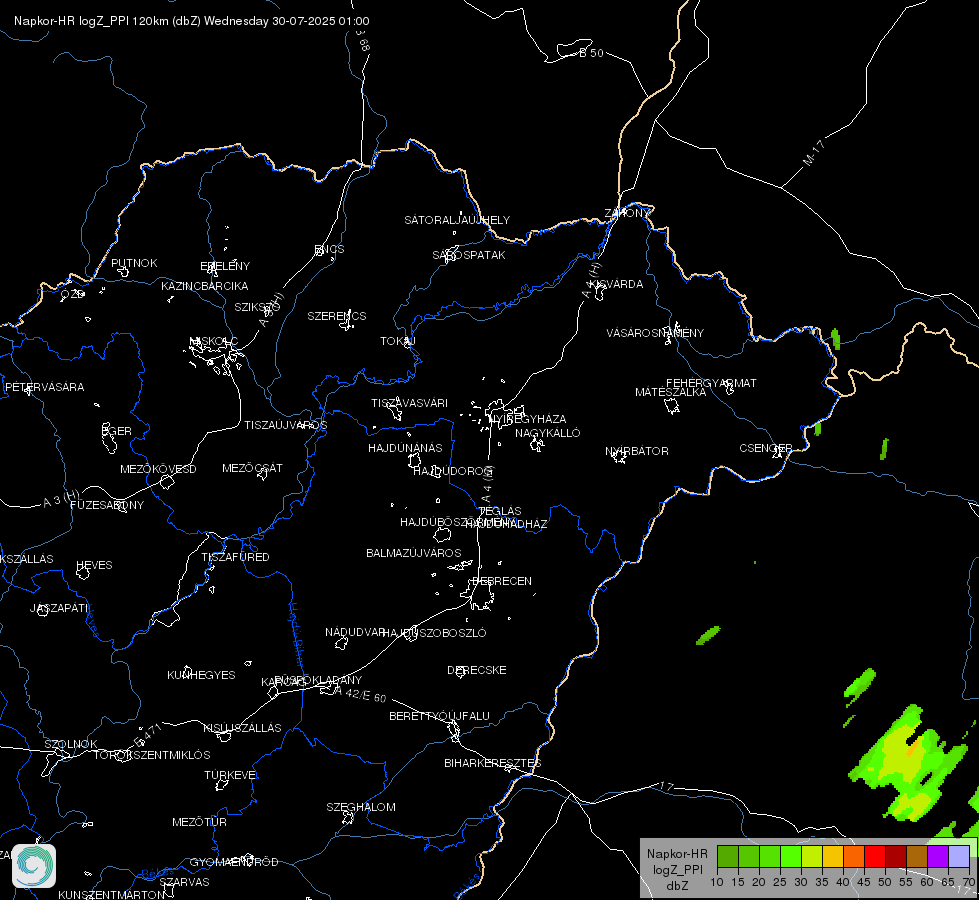Click the 'M-17' road label
The height and width of the screenshot is (900, 979).
coord(814,153)
